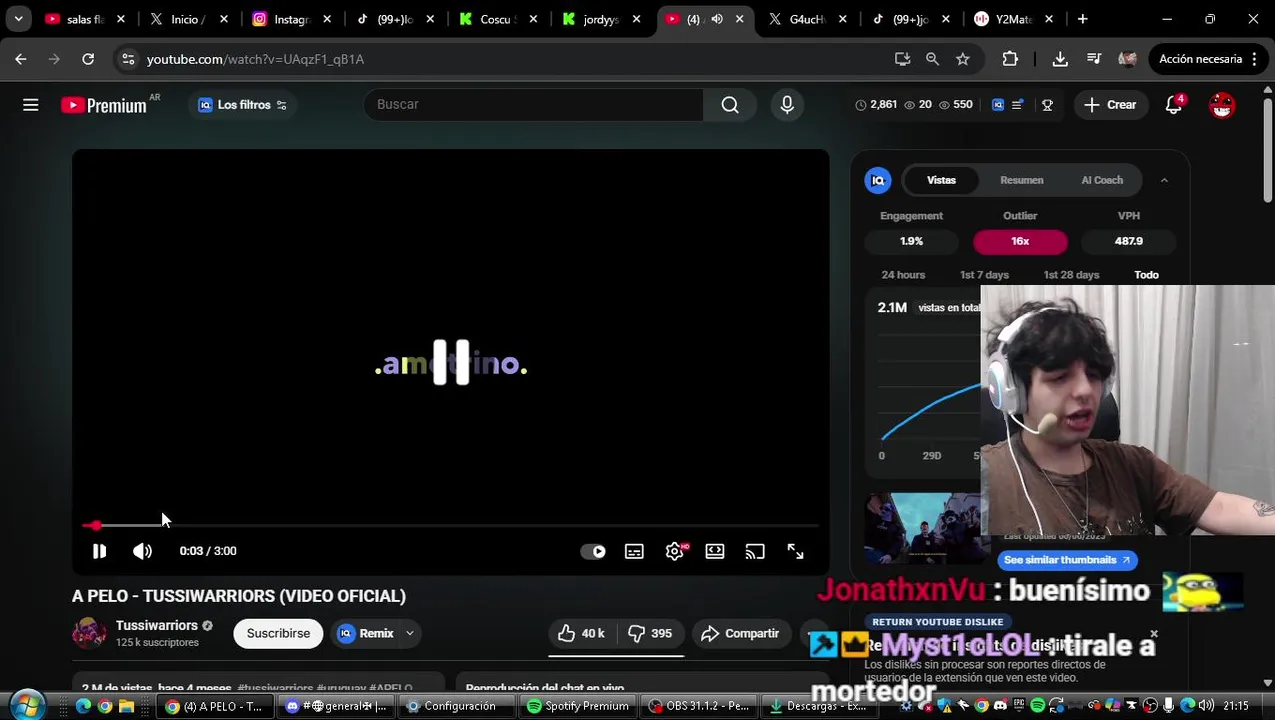The height and width of the screenshot is (720, 1275).
Task: Reload the page with refresh icon
Action: click(x=88, y=59)
